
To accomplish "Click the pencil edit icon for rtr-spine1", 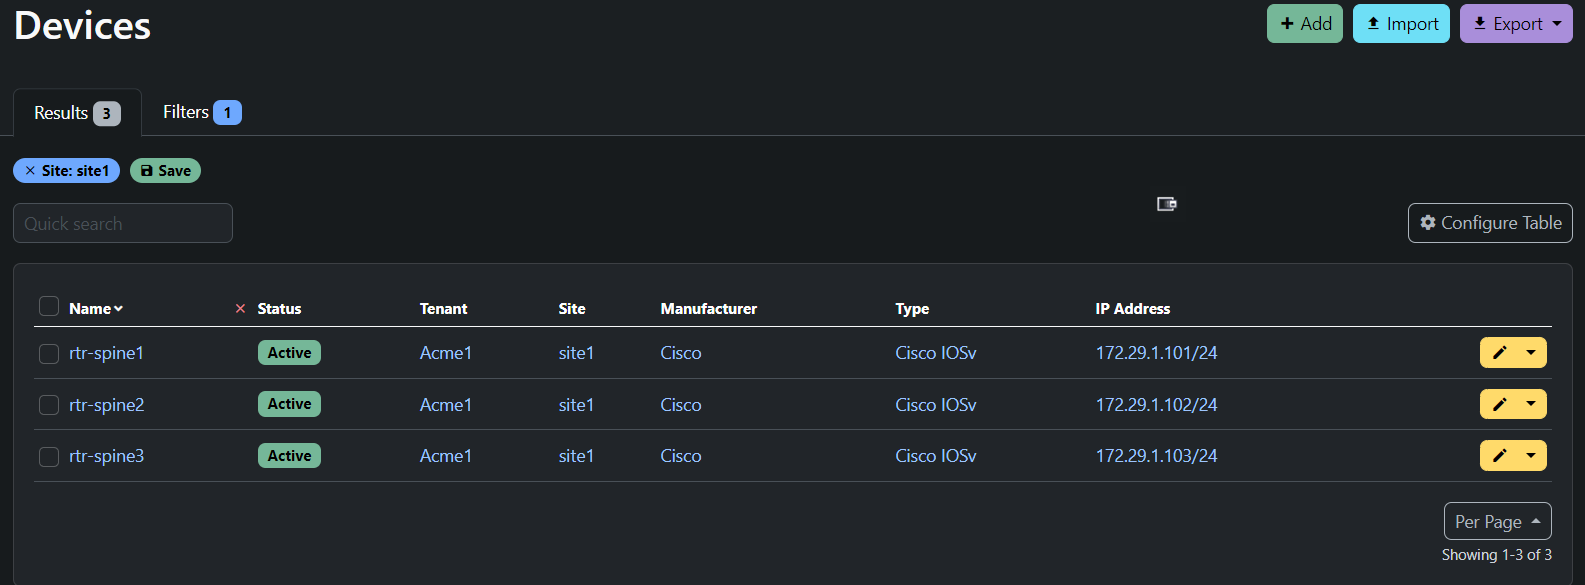I will click(1499, 352).
